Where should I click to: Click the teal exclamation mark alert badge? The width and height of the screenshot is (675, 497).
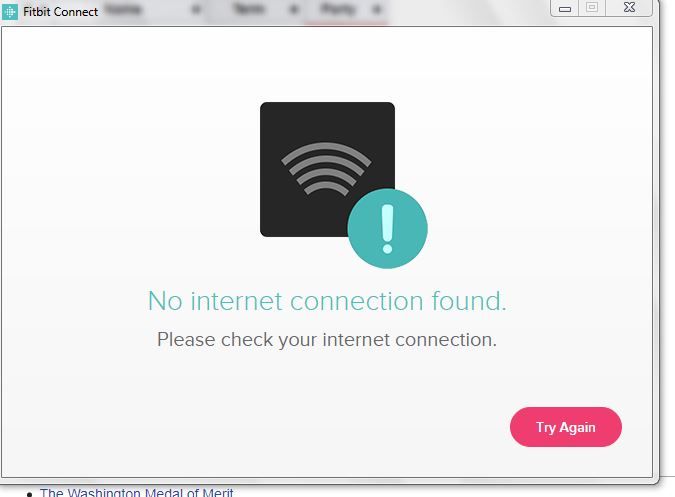(x=387, y=228)
